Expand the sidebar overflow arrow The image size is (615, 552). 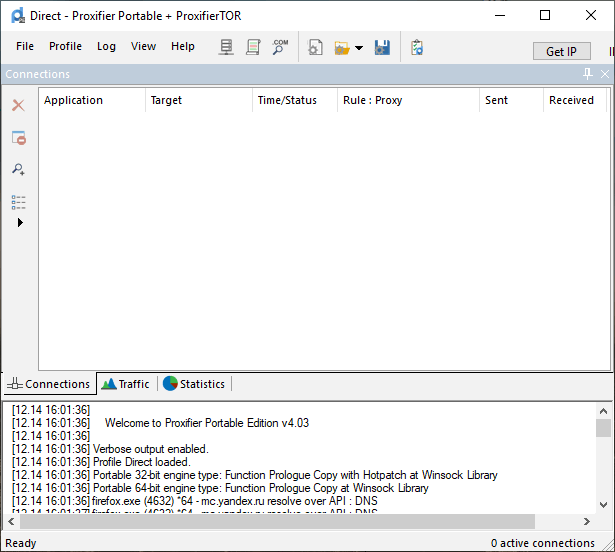pyautogui.click(x=20, y=222)
